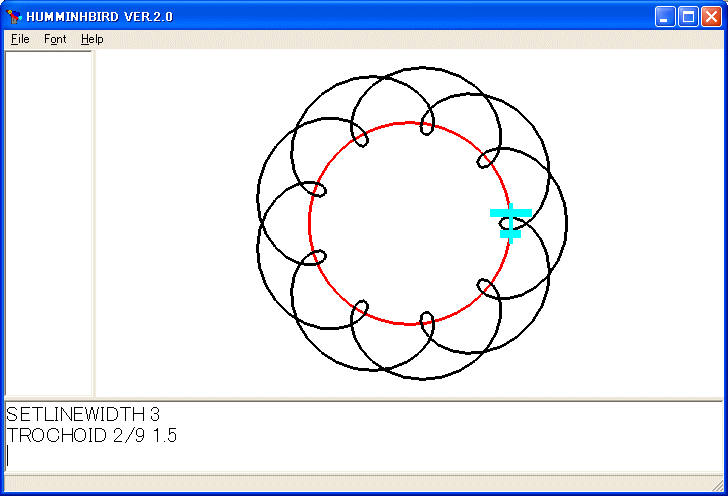Image resolution: width=728 pixels, height=496 pixels.
Task: Maximize the HUMMINHBIRD window
Action: pyautogui.click(x=688, y=17)
